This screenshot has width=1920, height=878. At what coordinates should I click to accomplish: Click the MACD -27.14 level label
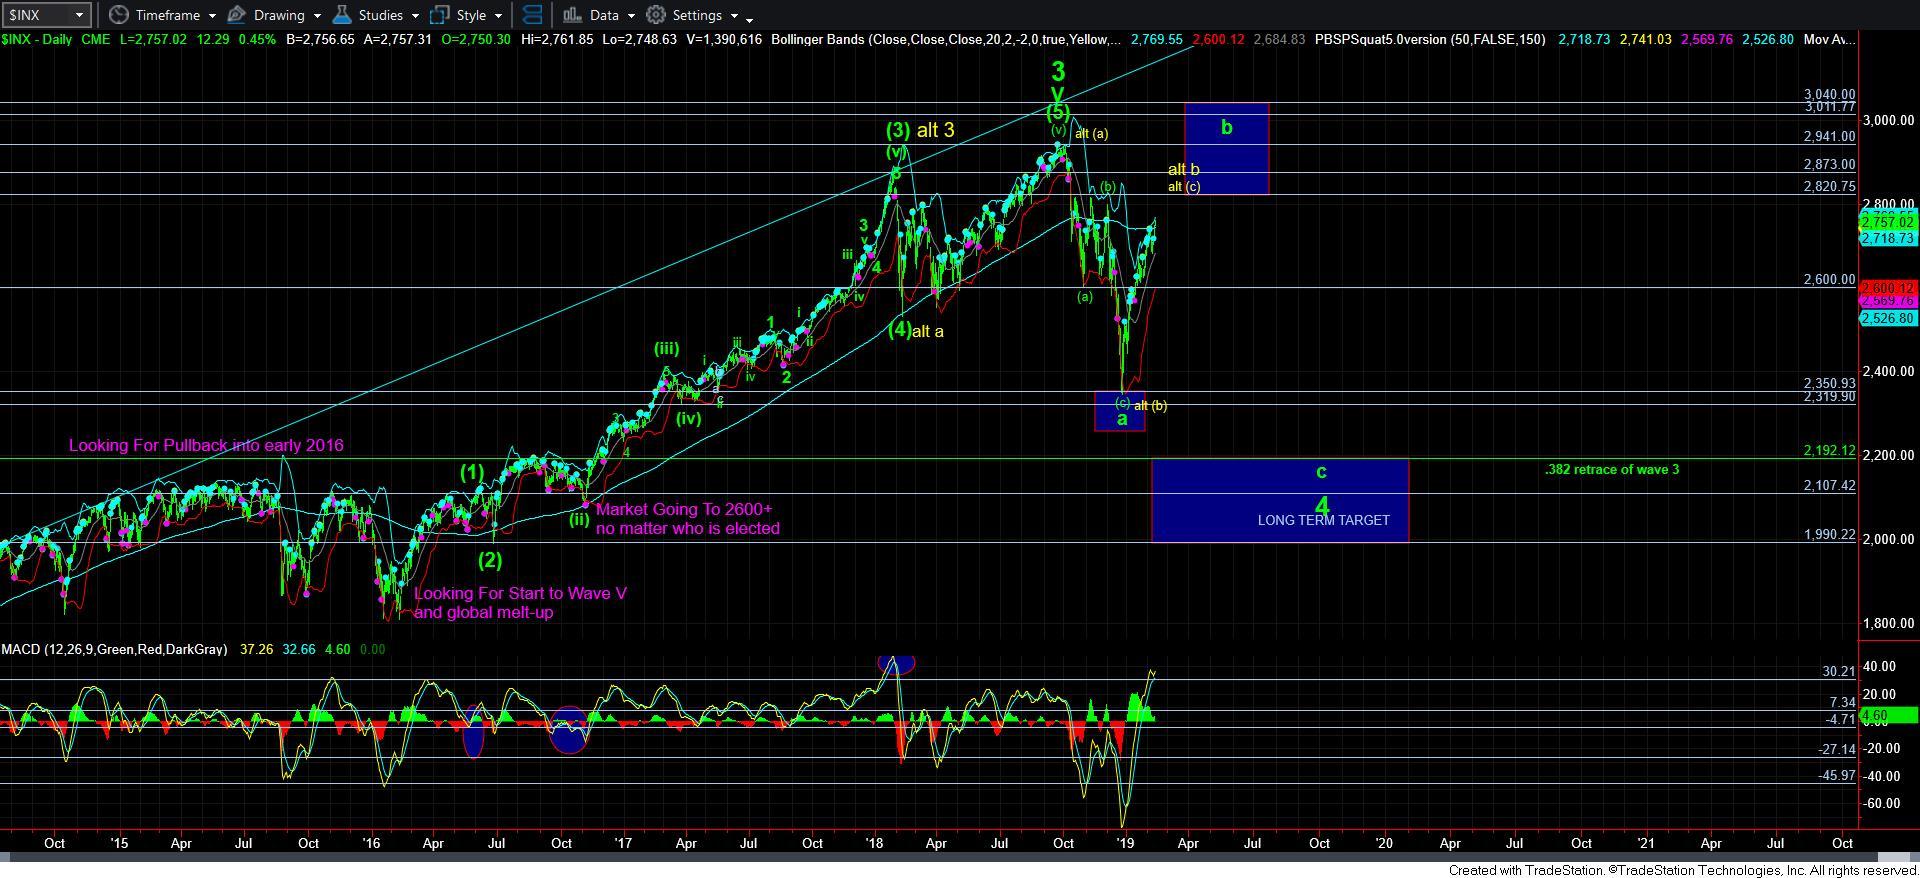(x=1838, y=749)
